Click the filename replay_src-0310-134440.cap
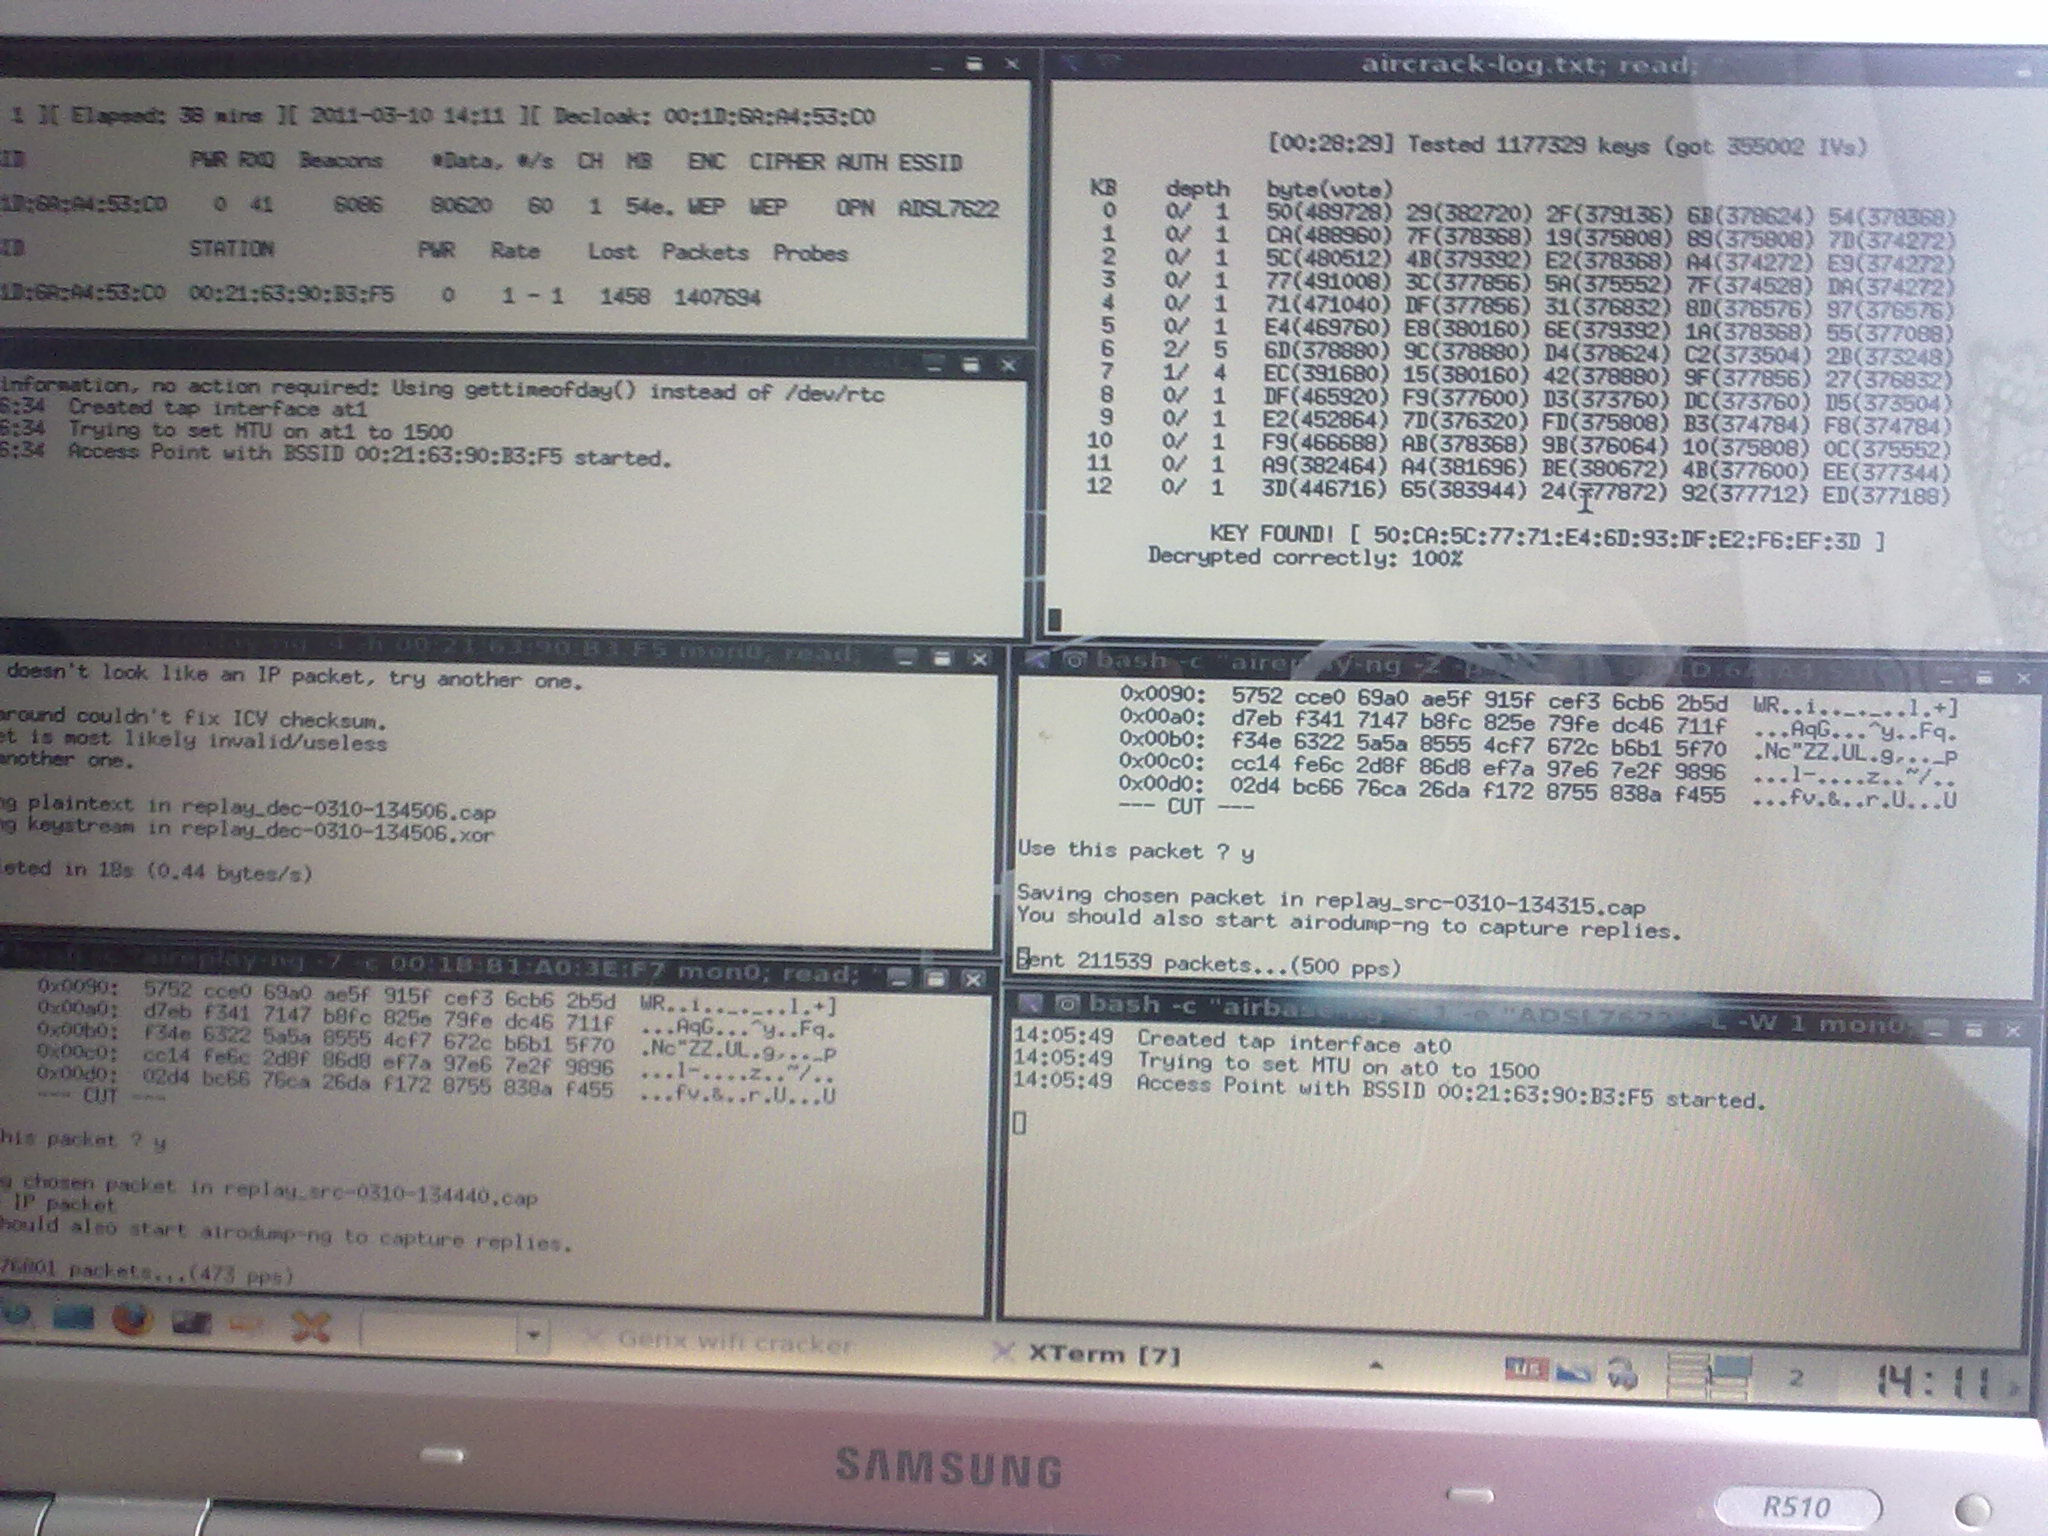Viewport: 2048px width, 1536px height. (380, 1192)
